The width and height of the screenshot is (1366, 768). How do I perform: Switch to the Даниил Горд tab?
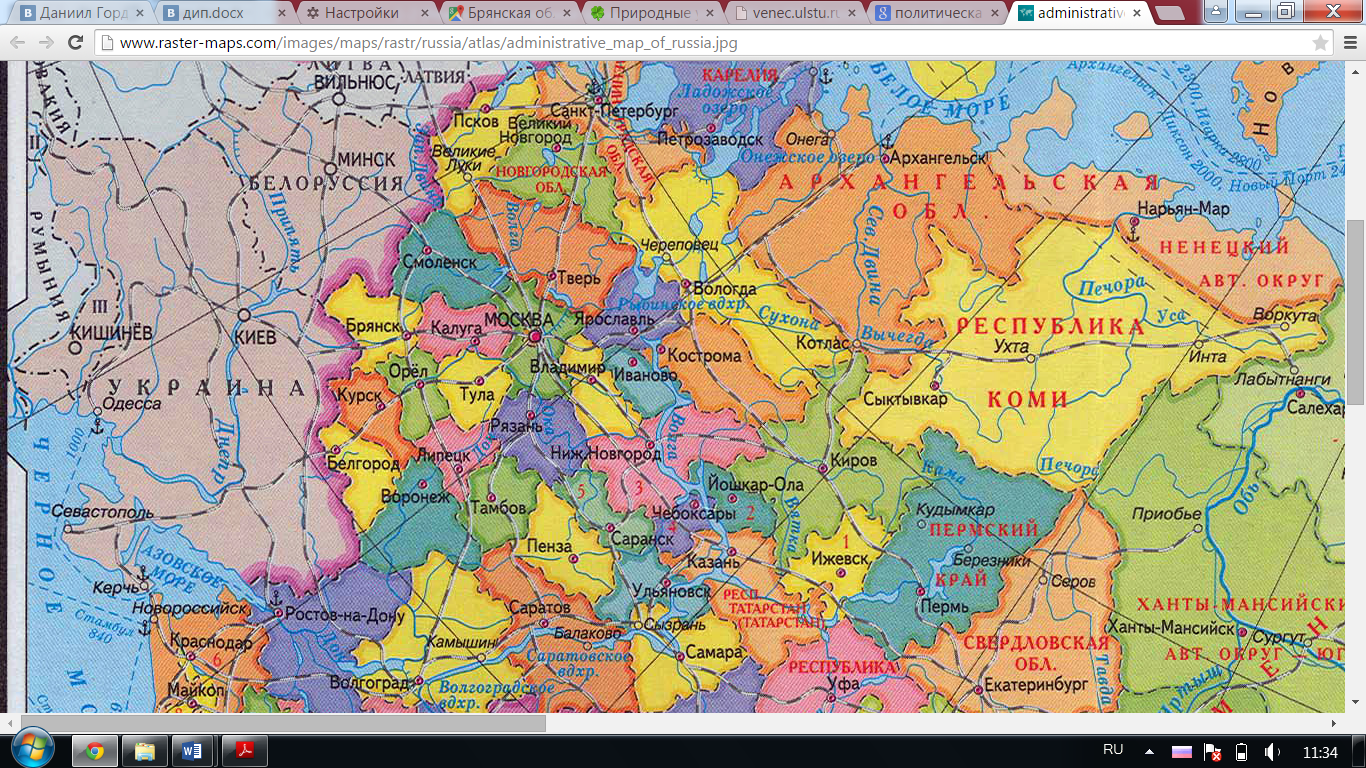[x=78, y=13]
